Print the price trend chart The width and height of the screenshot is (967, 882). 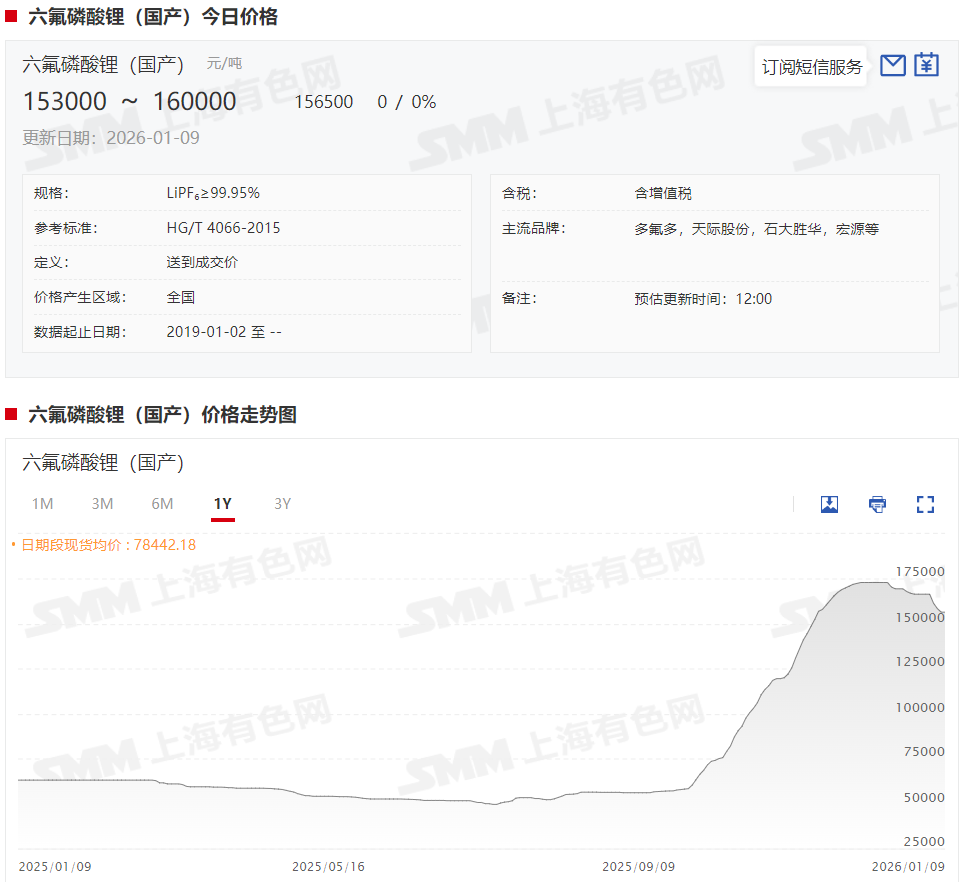click(x=877, y=504)
